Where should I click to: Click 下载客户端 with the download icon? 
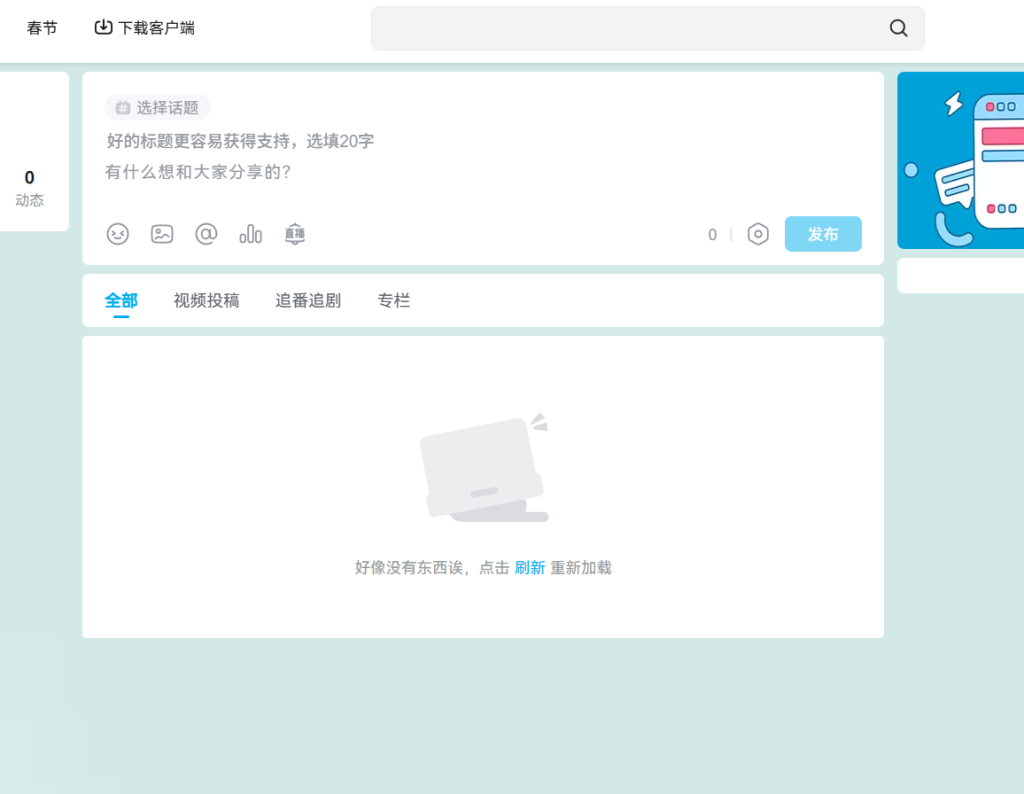[145, 28]
